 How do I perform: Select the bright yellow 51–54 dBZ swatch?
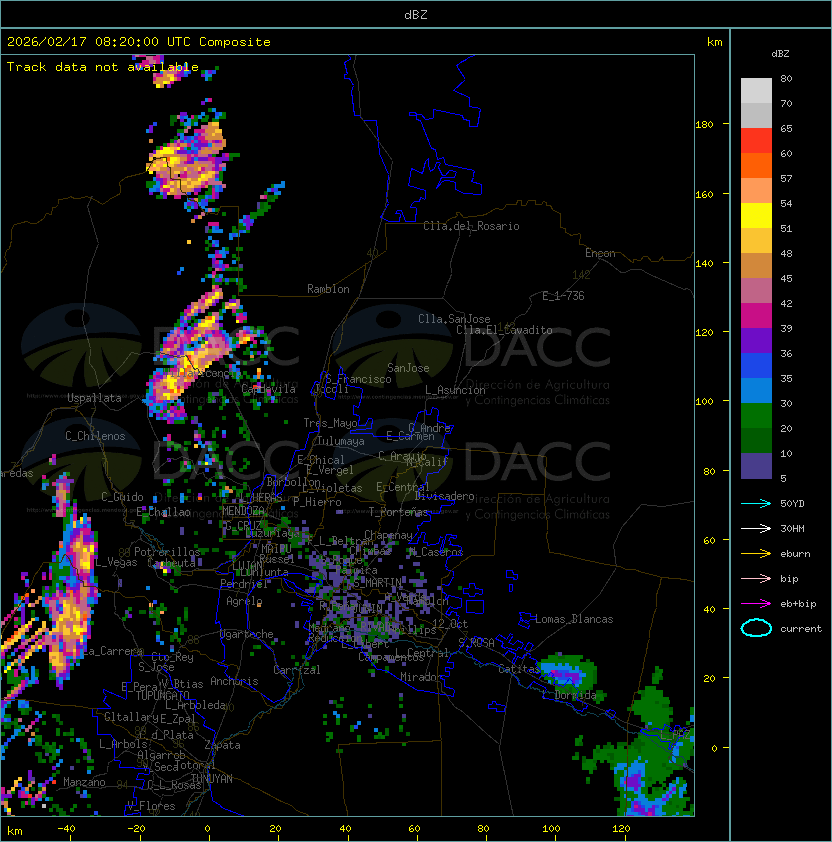click(756, 216)
